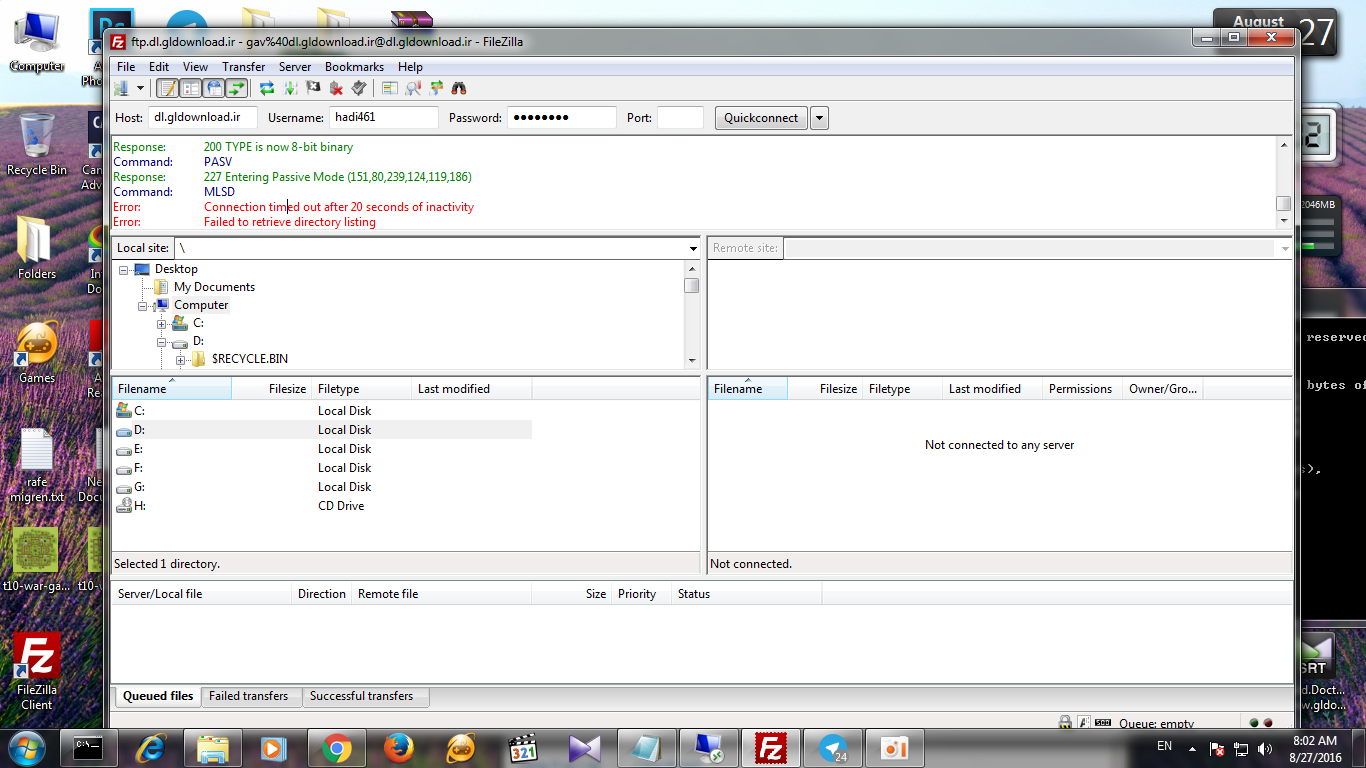Toggle the transfer queue display
Screen dimensions: 1366x768
[236, 88]
